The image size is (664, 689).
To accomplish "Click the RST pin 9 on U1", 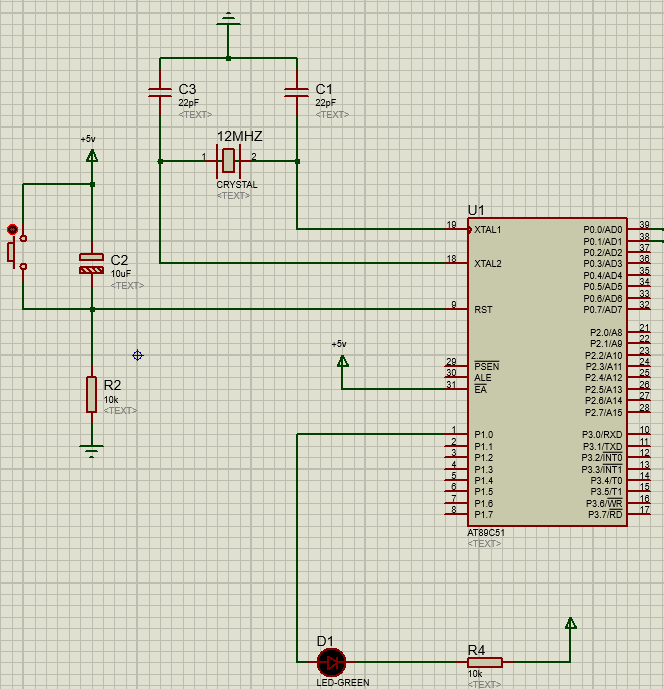I will [457, 309].
